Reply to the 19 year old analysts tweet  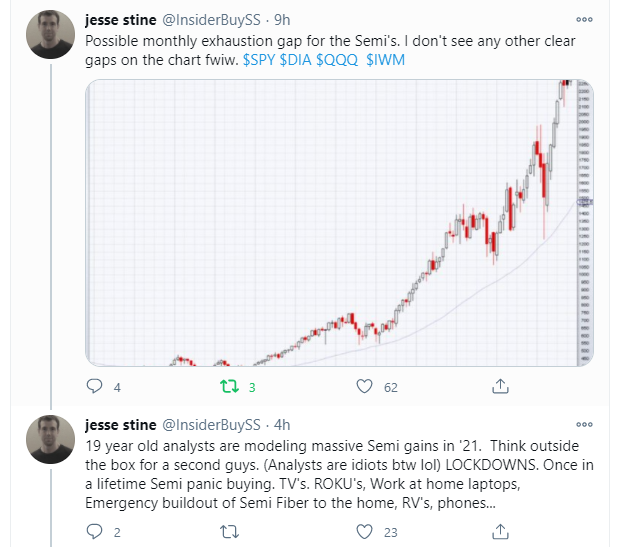(96, 533)
